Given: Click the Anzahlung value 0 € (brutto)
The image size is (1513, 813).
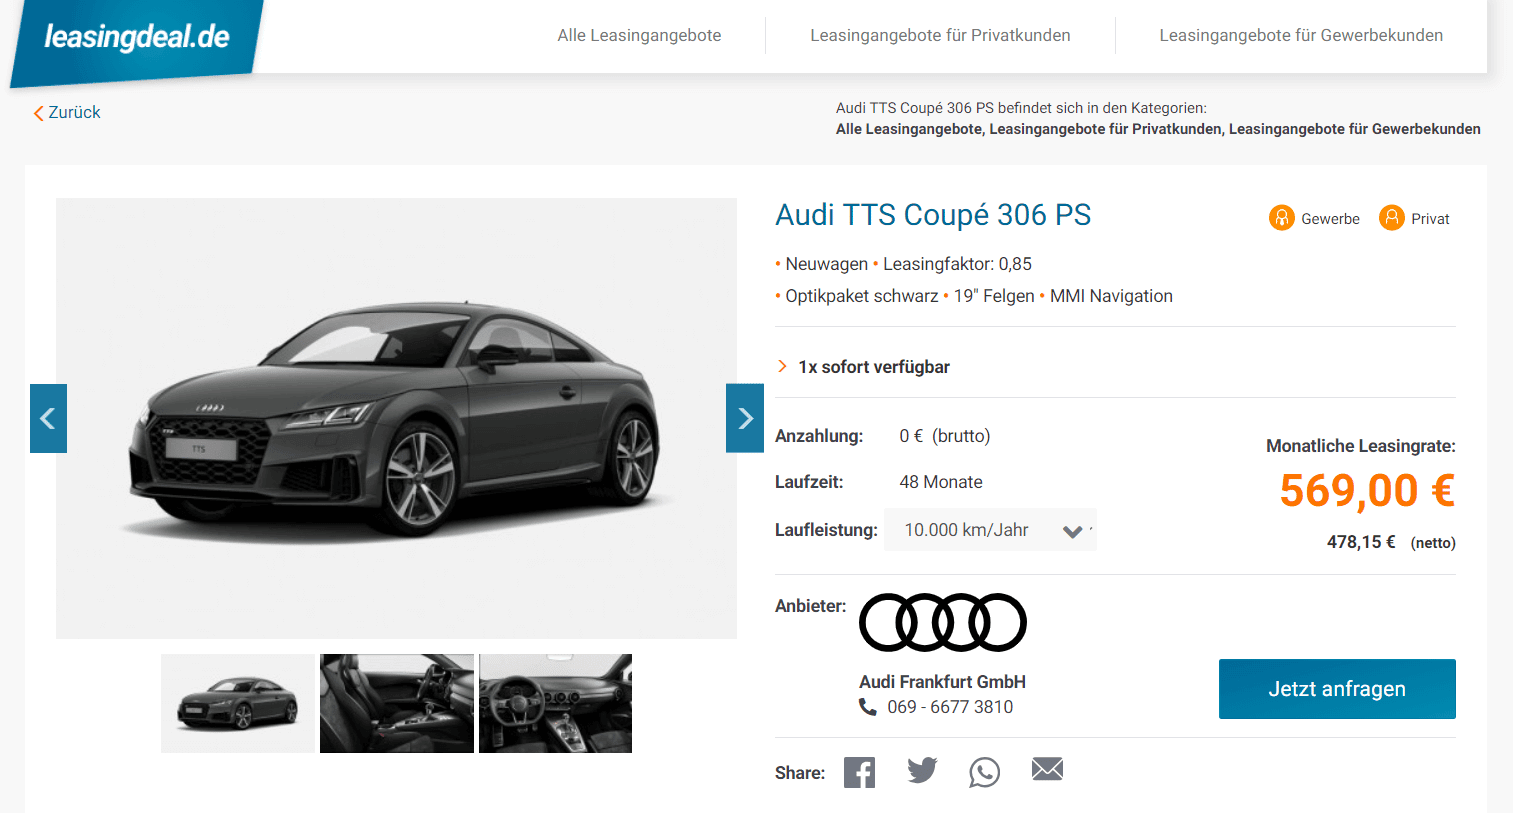Looking at the screenshot, I should coord(945,436).
